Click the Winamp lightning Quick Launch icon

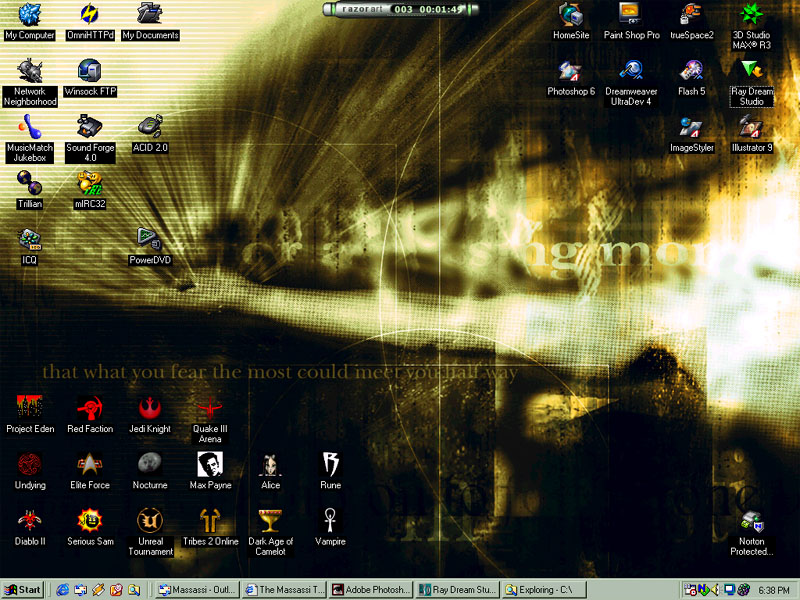98,590
